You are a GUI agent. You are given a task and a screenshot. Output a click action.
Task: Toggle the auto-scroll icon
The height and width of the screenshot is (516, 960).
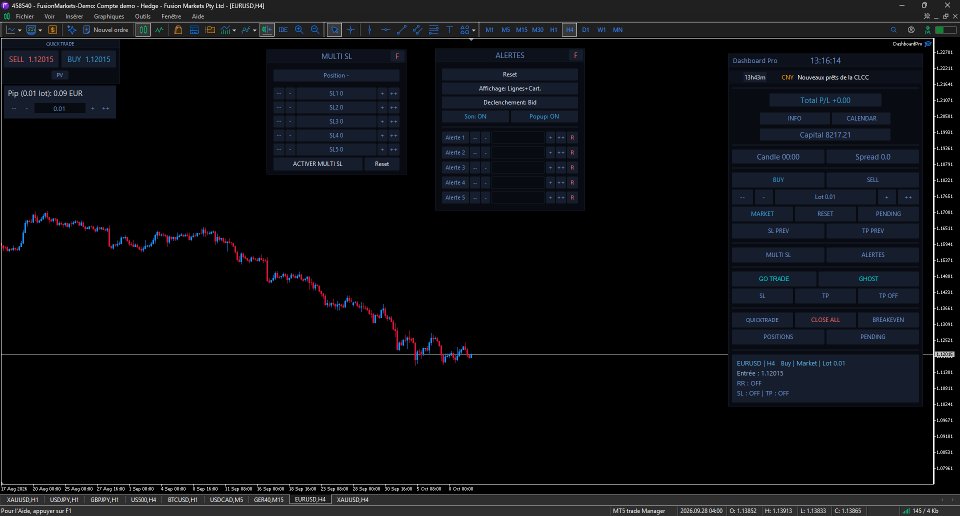click(x=283, y=29)
